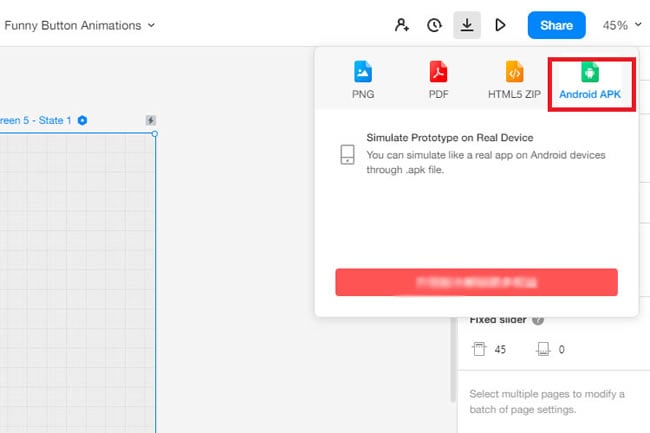Play the prototype preview

pyautogui.click(x=500, y=25)
